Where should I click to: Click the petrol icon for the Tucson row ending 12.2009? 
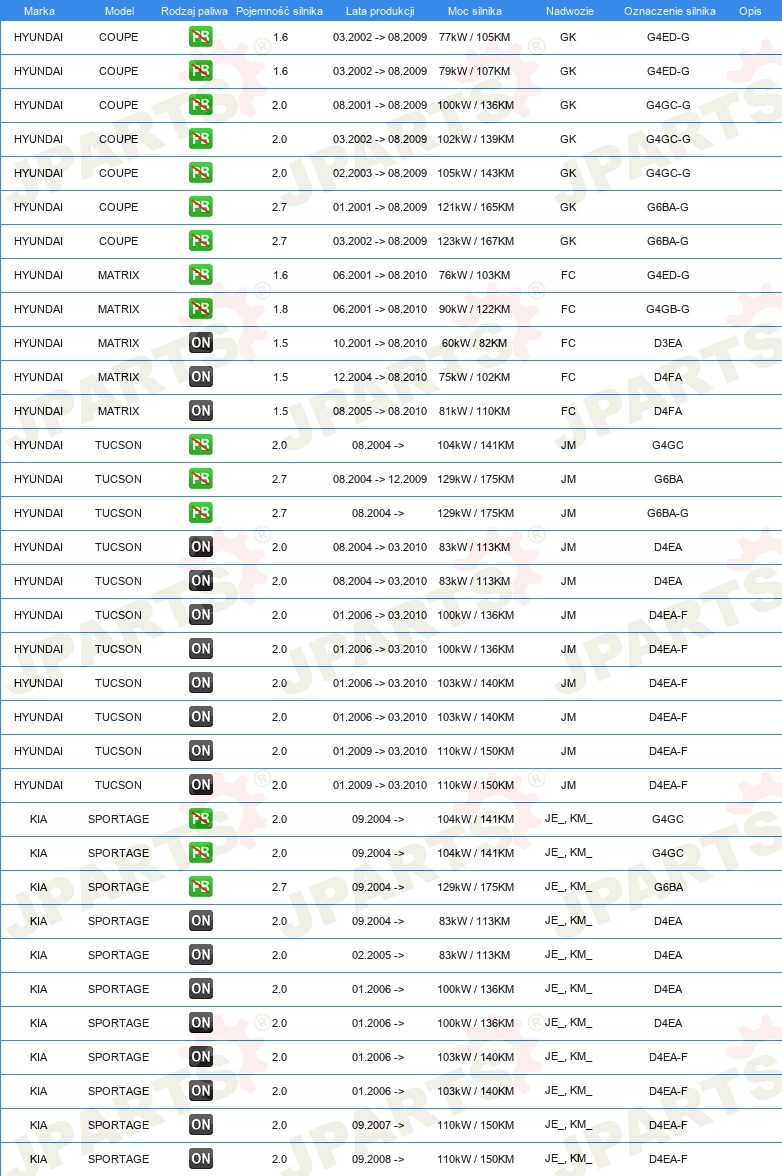tap(200, 478)
